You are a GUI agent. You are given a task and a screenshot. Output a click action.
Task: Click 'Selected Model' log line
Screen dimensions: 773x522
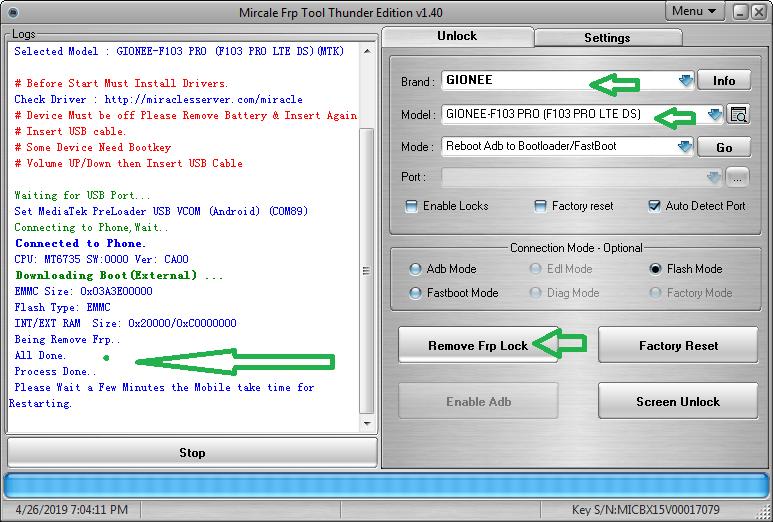click(179, 51)
